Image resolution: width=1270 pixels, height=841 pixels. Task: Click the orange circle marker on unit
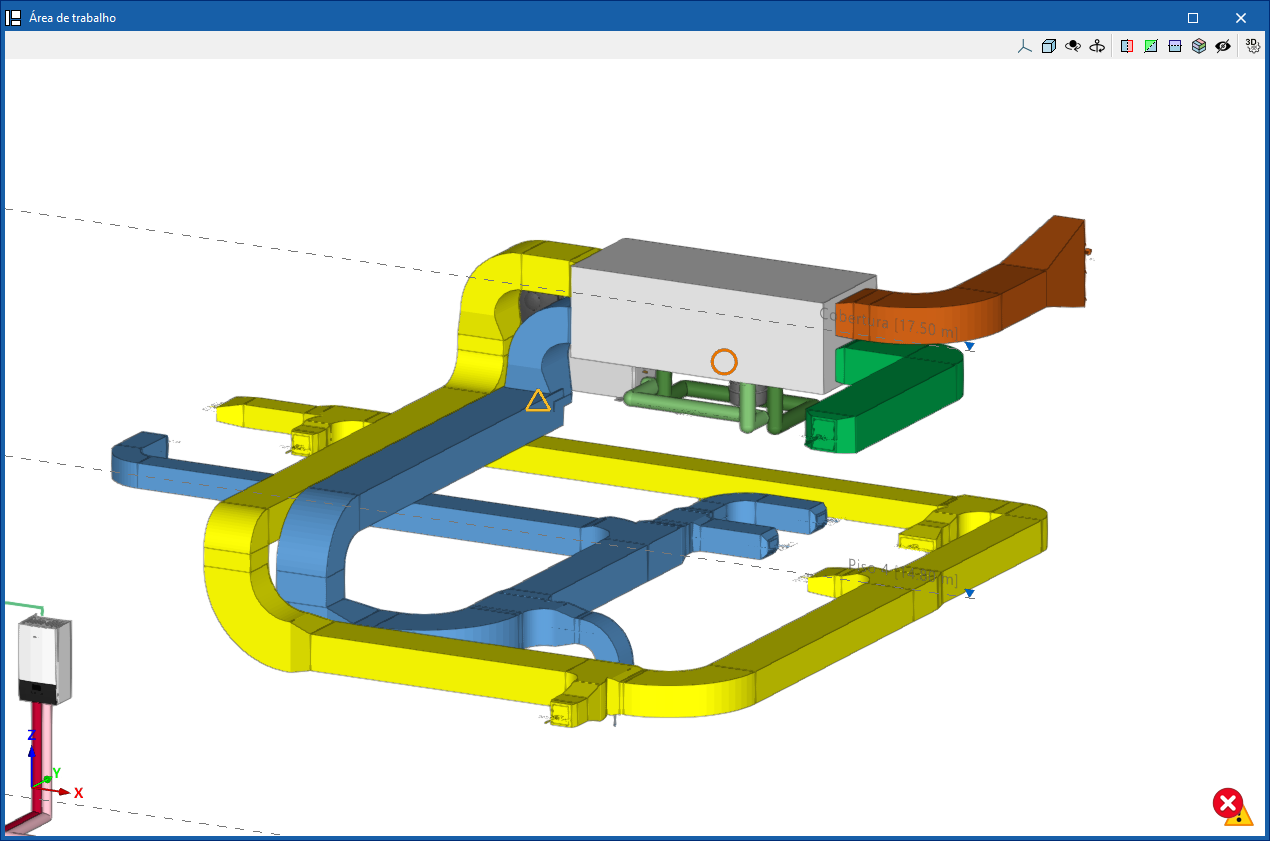pyautogui.click(x=724, y=362)
